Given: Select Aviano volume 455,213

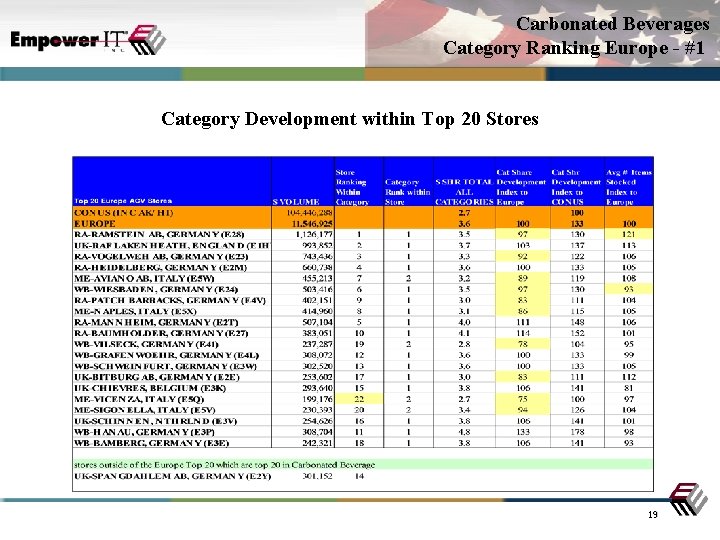Looking at the screenshot, I should point(318,279).
